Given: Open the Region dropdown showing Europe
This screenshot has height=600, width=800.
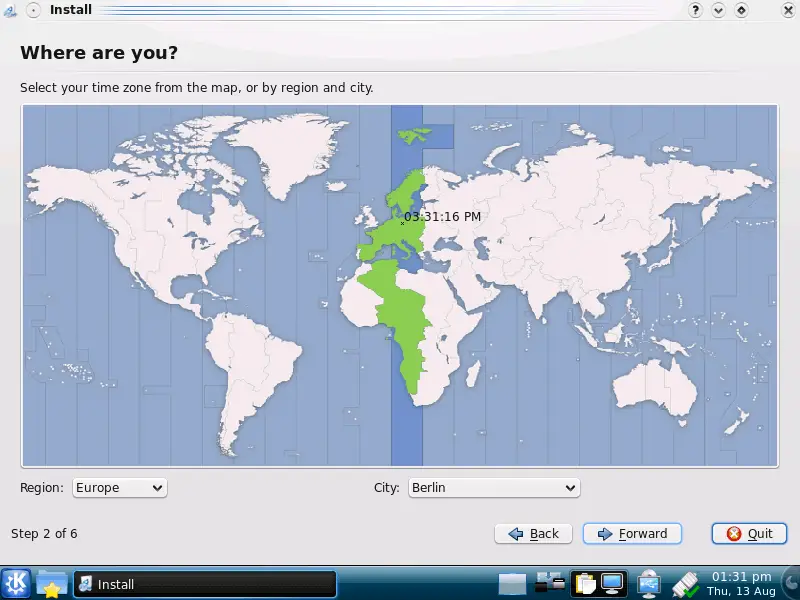Looking at the screenshot, I should click(119, 488).
